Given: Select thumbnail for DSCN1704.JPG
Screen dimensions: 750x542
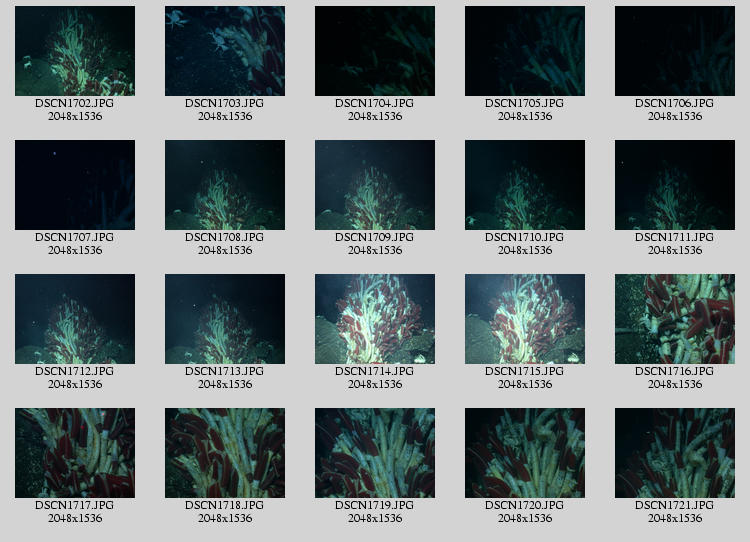Looking at the screenshot, I should 375,51.
